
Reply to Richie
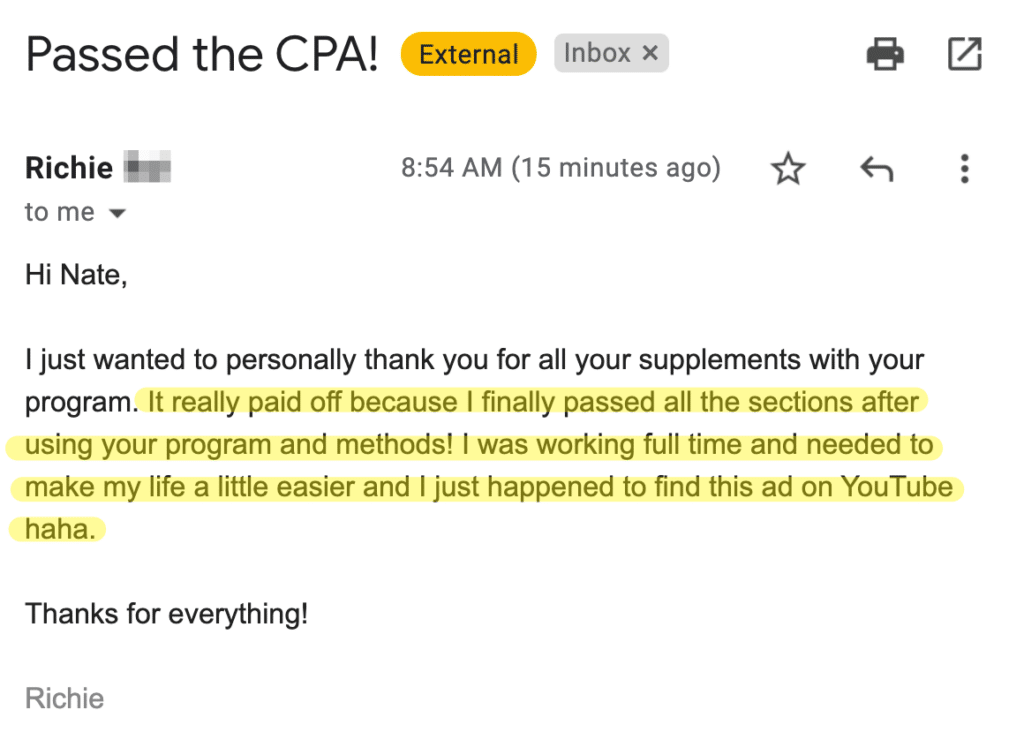pos(876,168)
